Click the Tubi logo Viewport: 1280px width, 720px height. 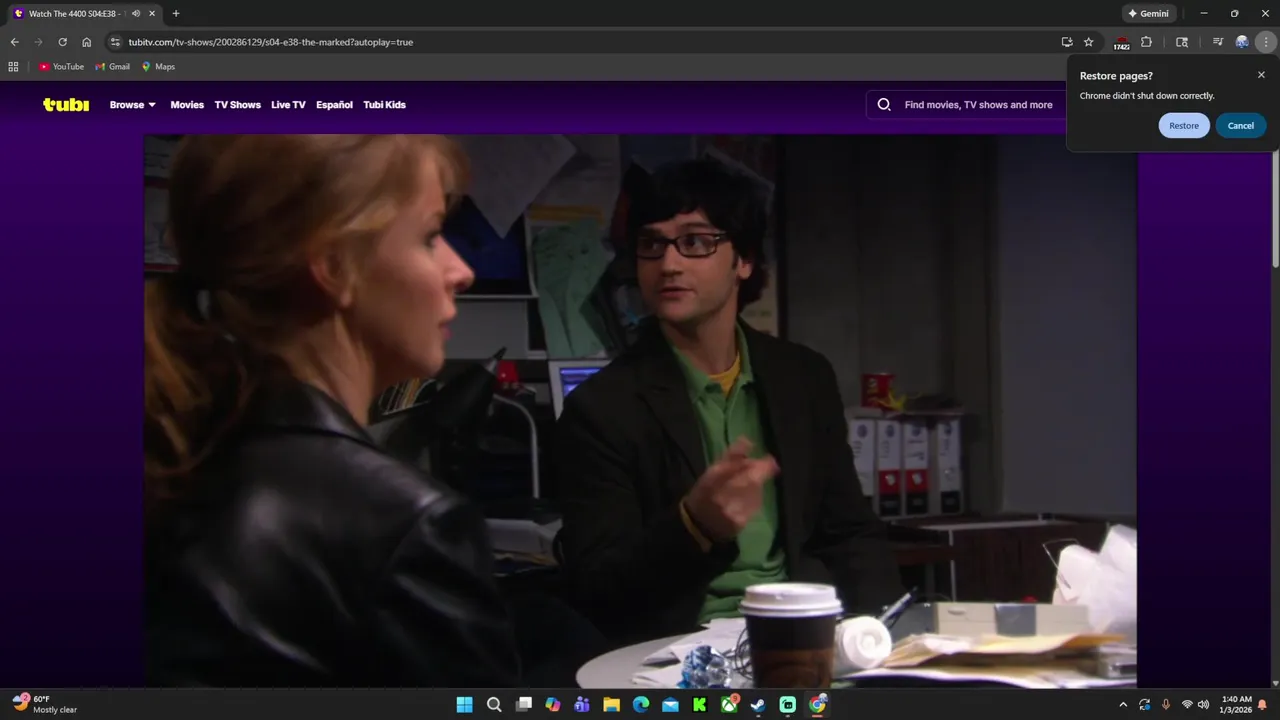tap(66, 104)
